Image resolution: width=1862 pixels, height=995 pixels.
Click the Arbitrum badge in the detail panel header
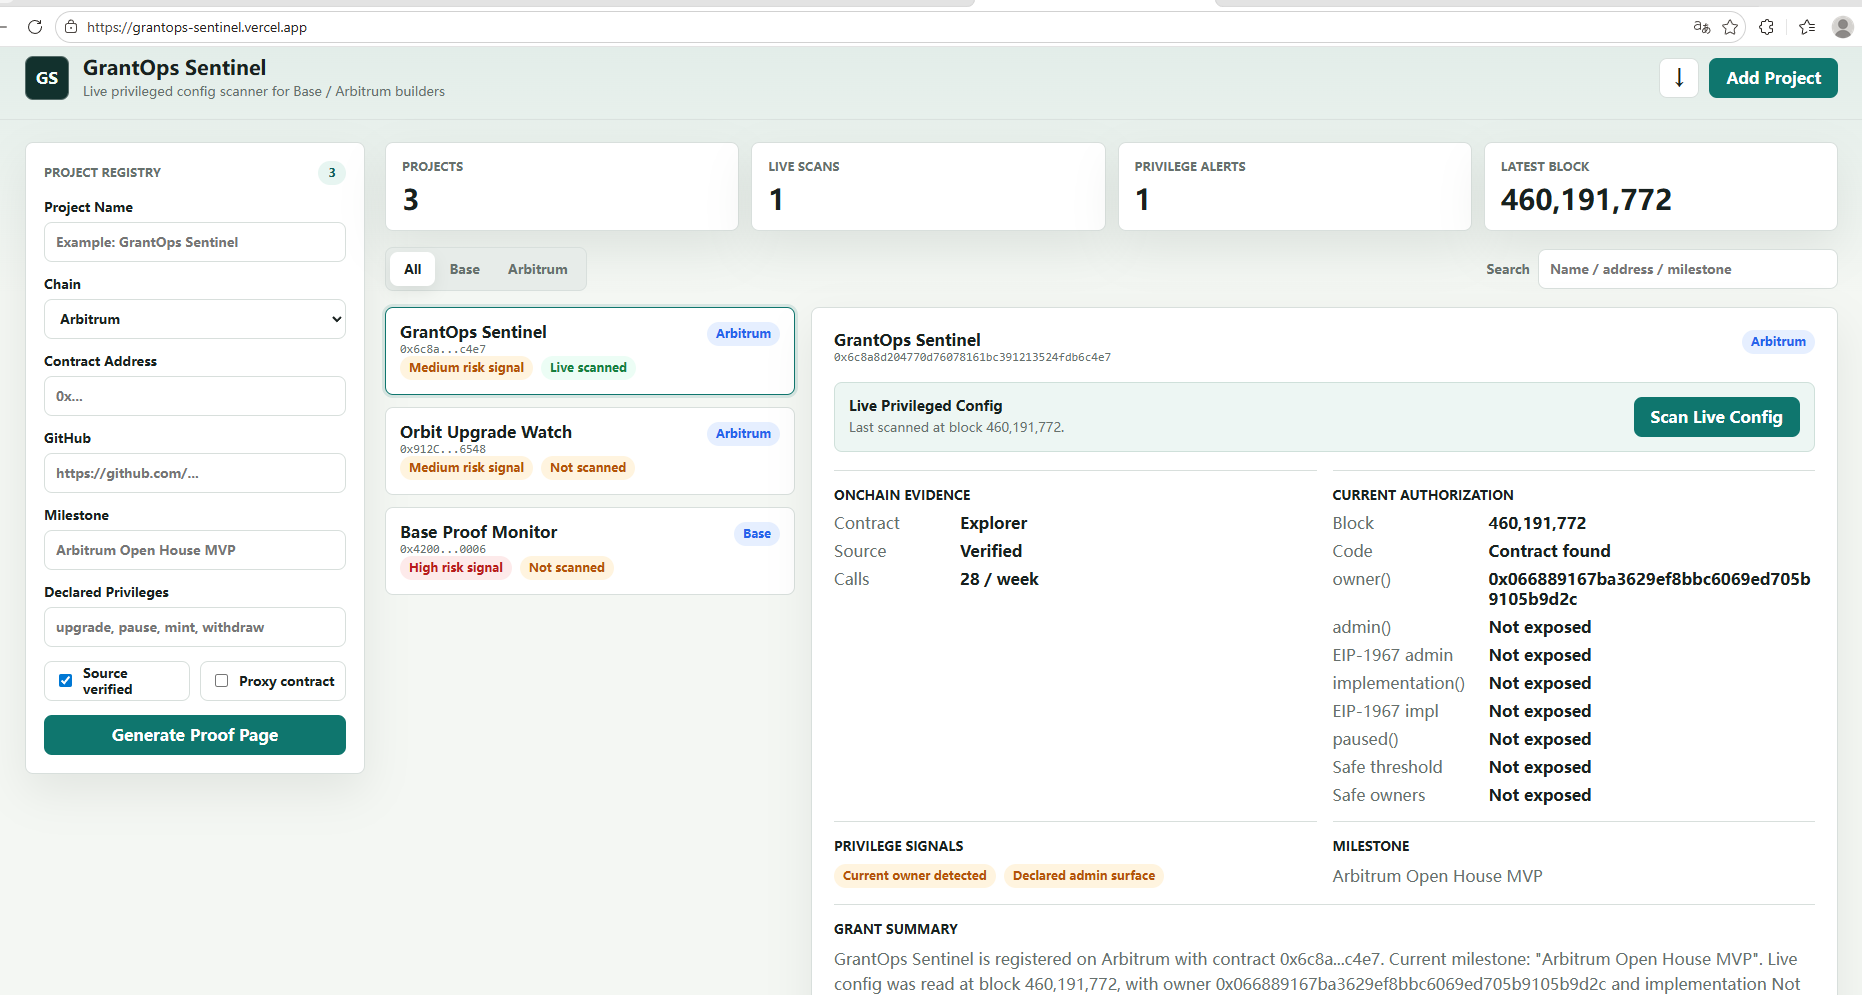(1778, 342)
